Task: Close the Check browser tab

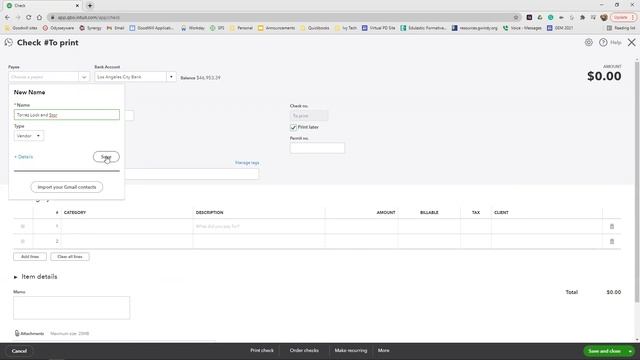Action: [77, 6]
